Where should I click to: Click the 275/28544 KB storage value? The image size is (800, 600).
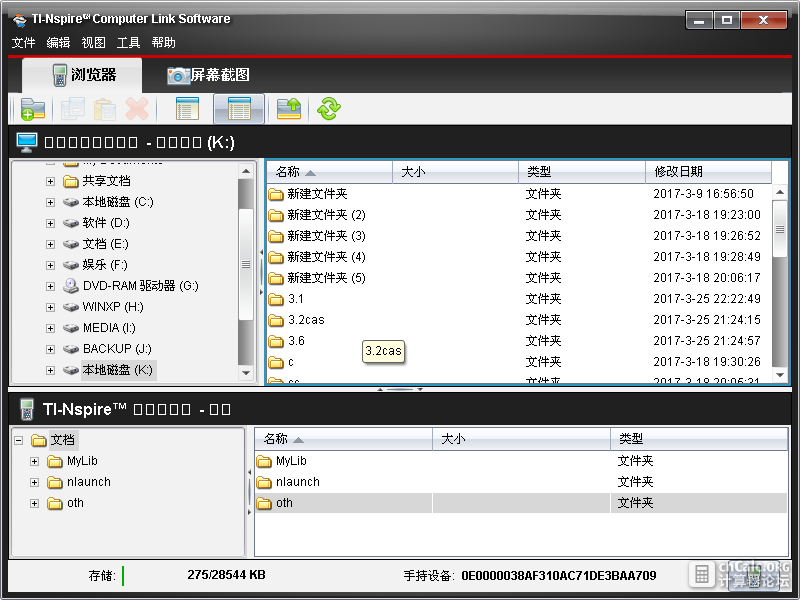[226, 575]
